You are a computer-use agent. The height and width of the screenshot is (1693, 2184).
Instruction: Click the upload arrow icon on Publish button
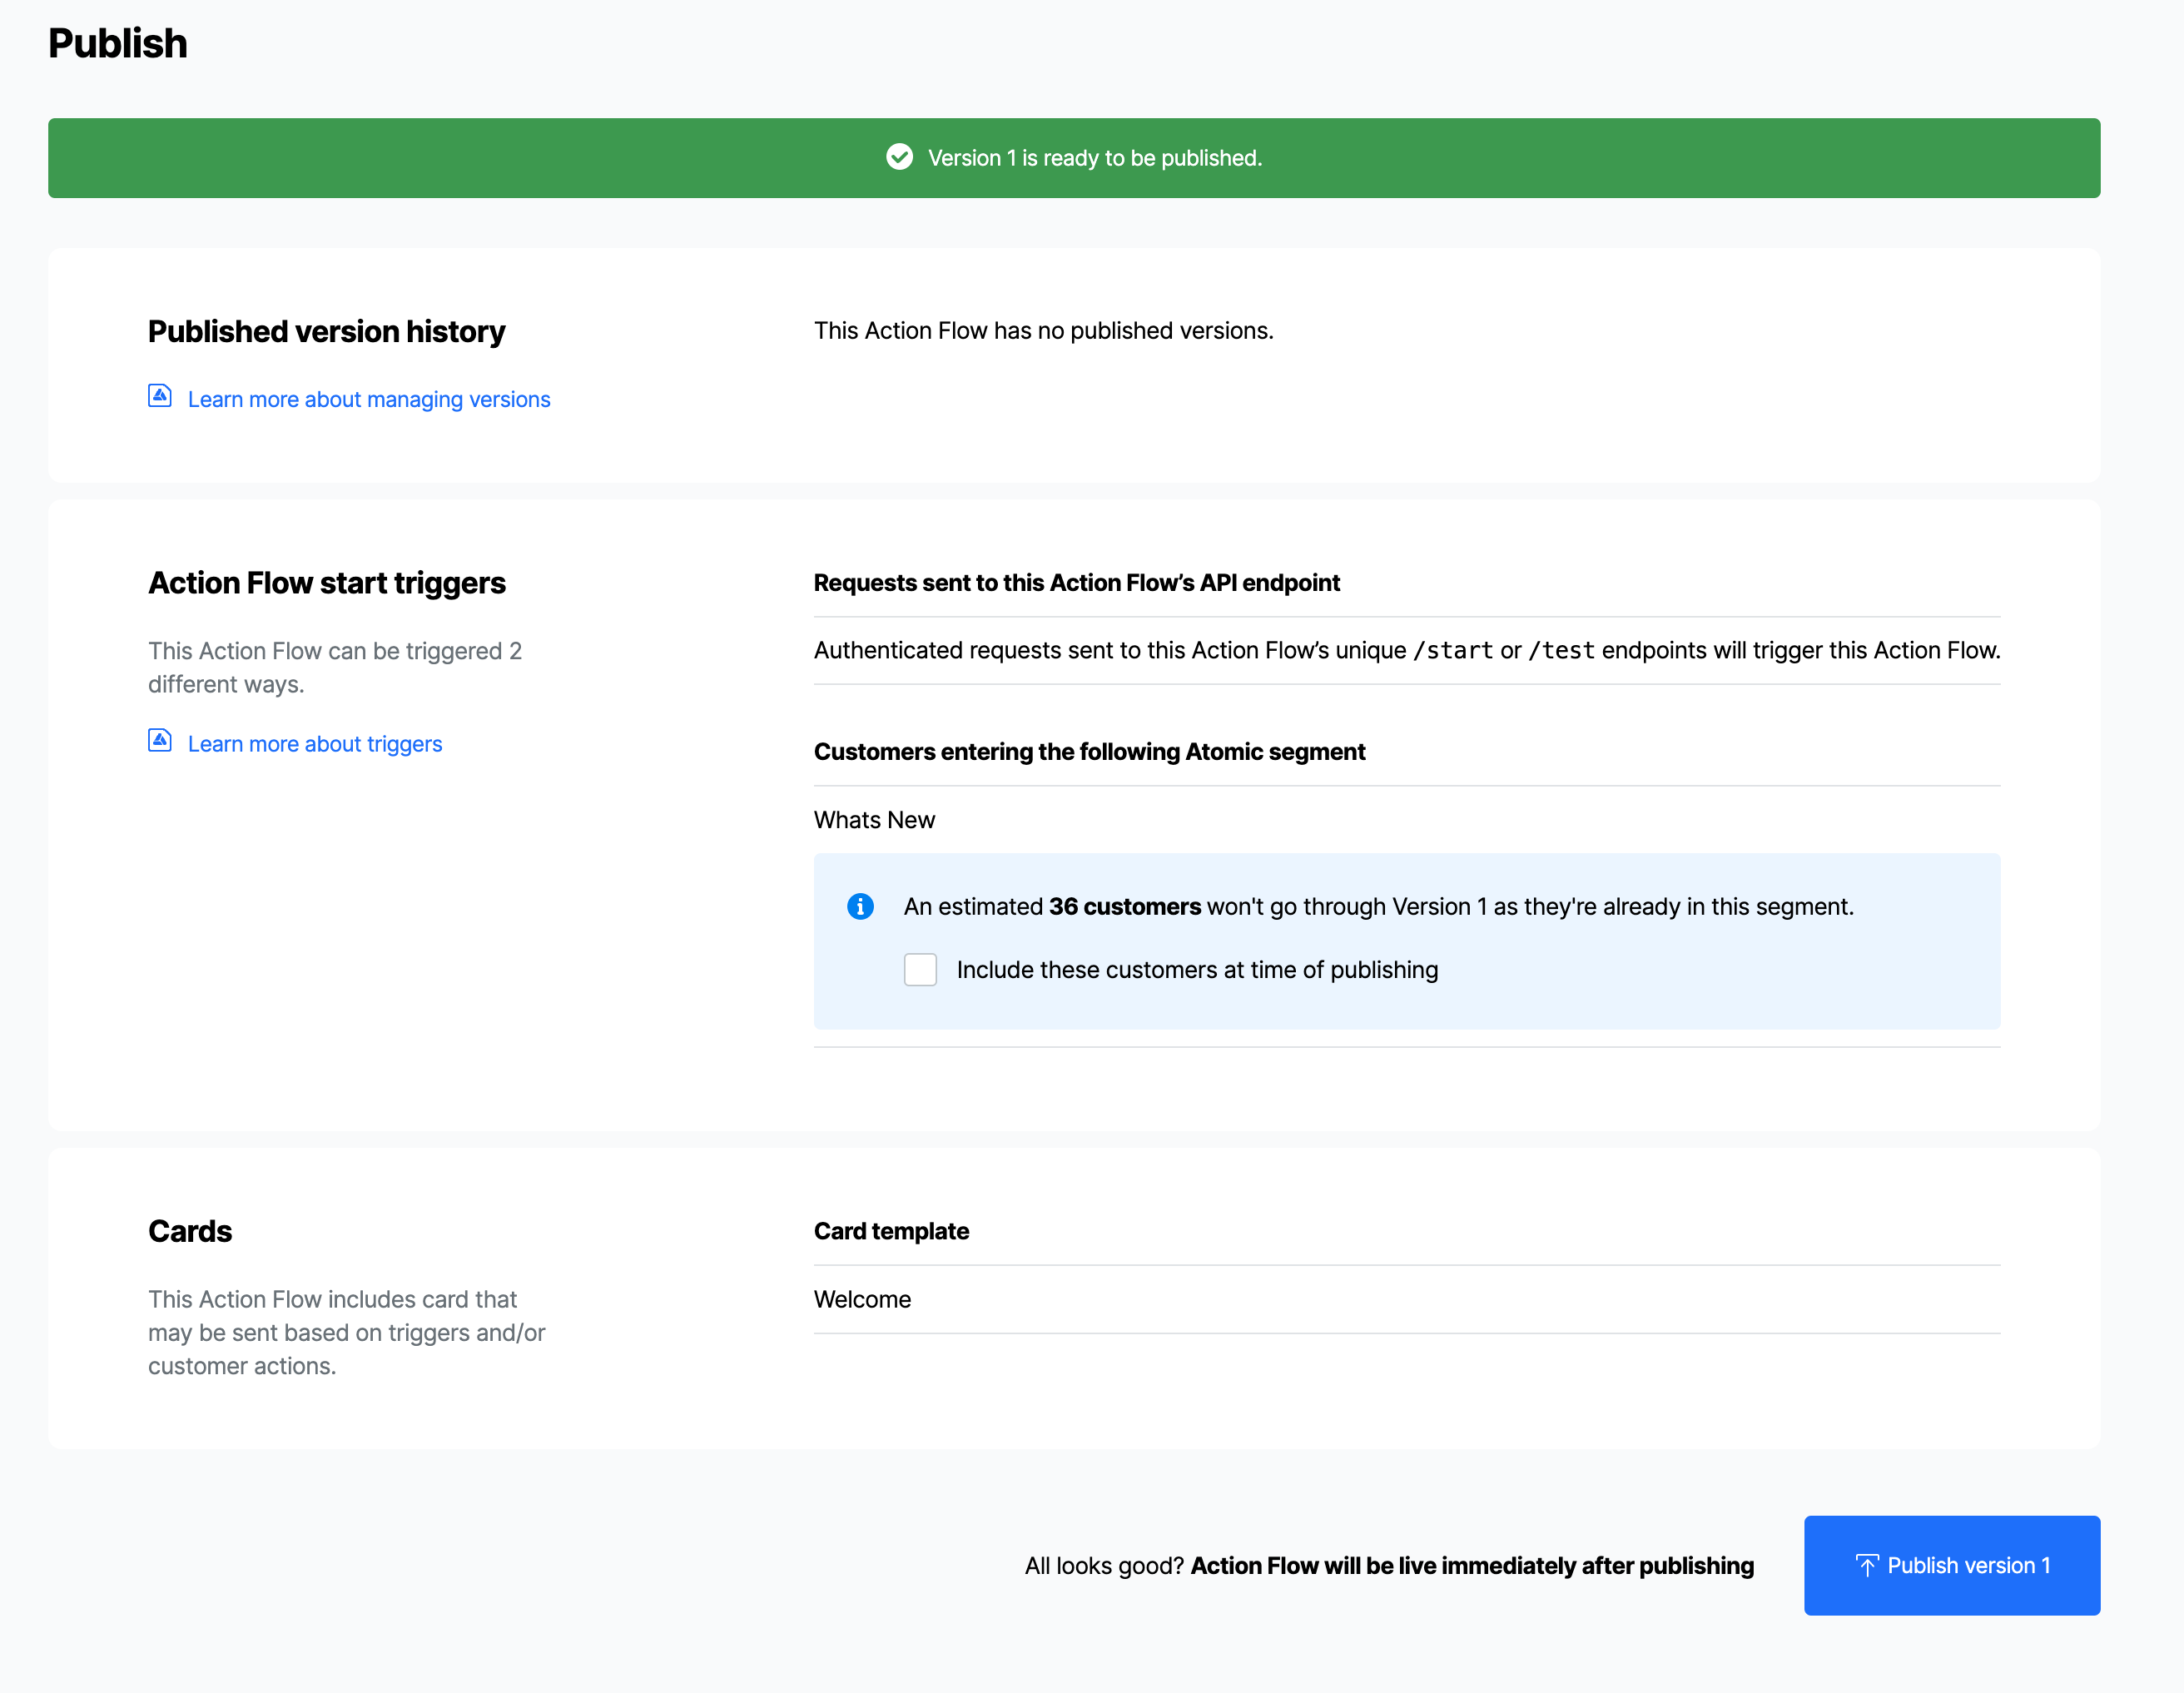point(1867,1565)
